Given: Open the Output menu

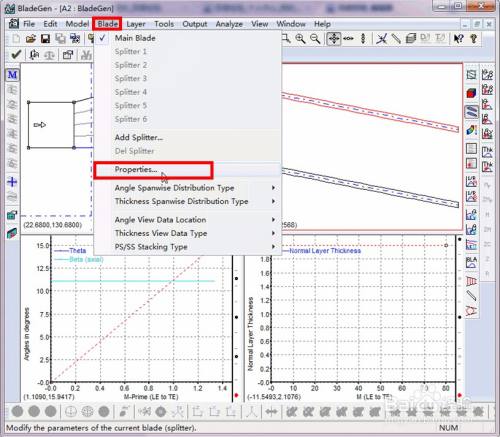Looking at the screenshot, I should (x=195, y=24).
